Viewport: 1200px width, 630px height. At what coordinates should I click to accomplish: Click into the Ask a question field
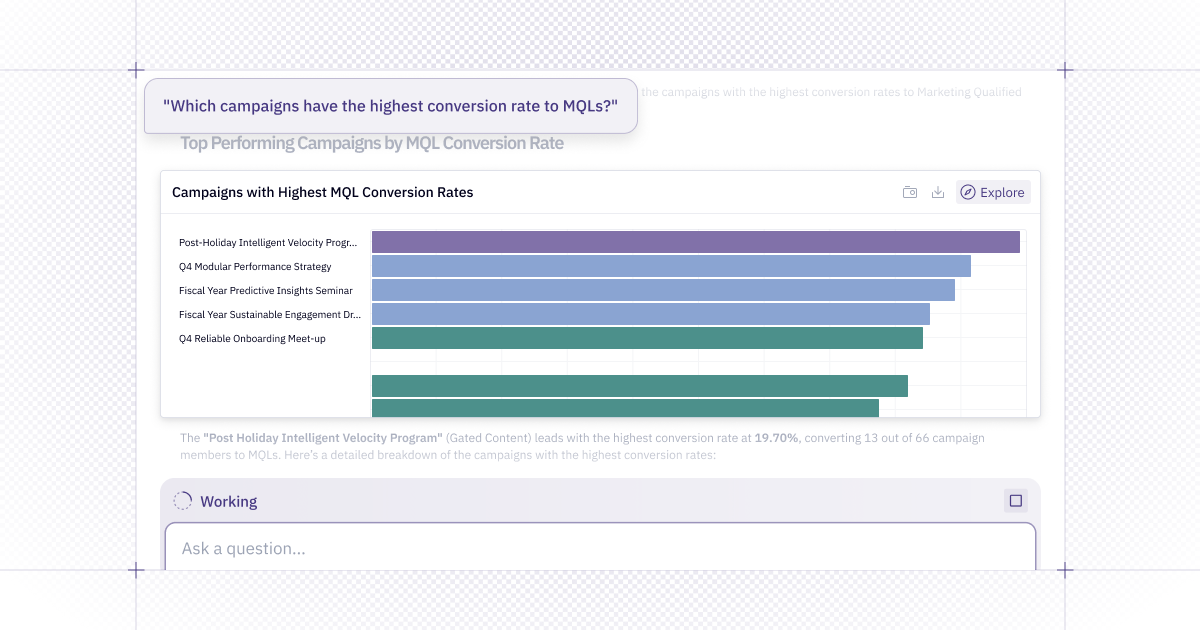(600, 548)
